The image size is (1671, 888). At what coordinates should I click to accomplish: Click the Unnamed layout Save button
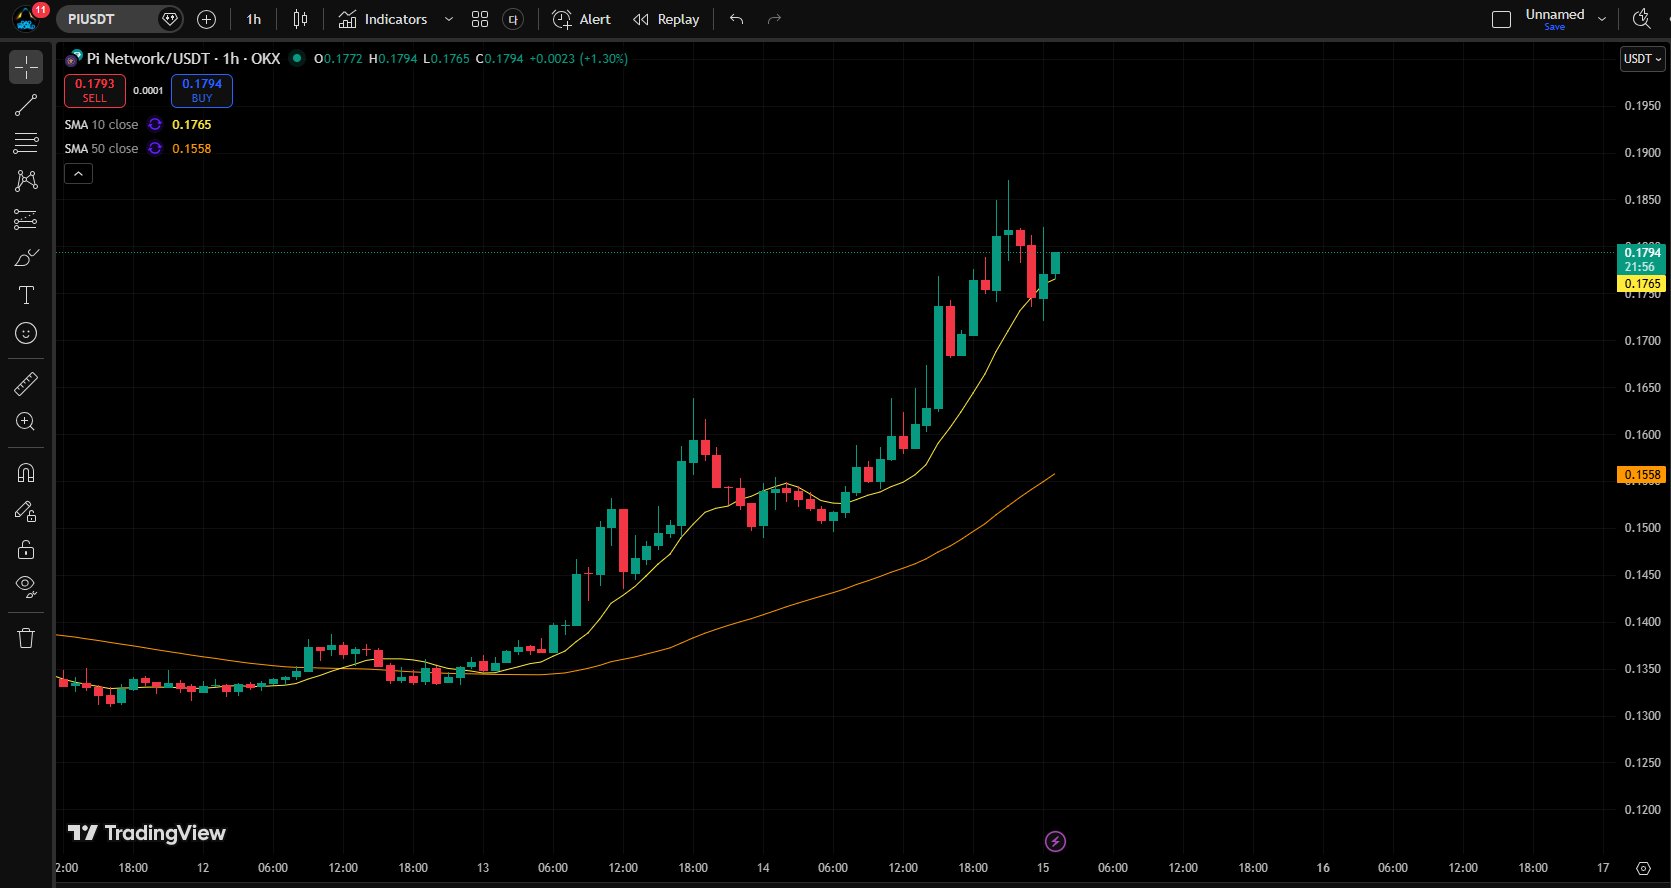tap(1555, 27)
